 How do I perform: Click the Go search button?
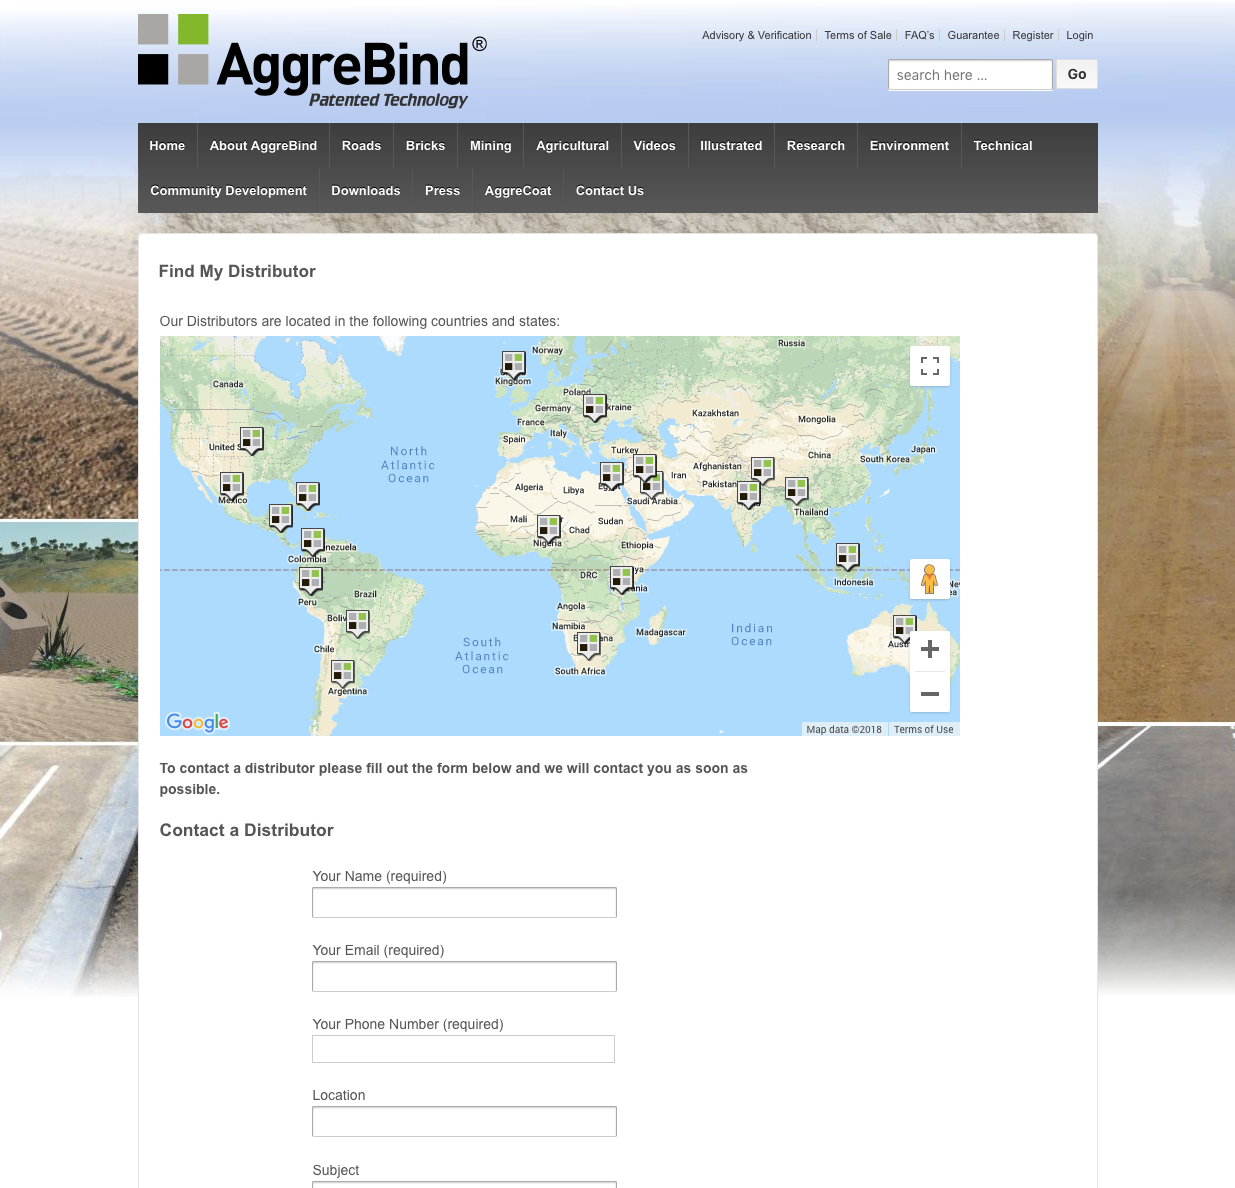coord(1077,75)
